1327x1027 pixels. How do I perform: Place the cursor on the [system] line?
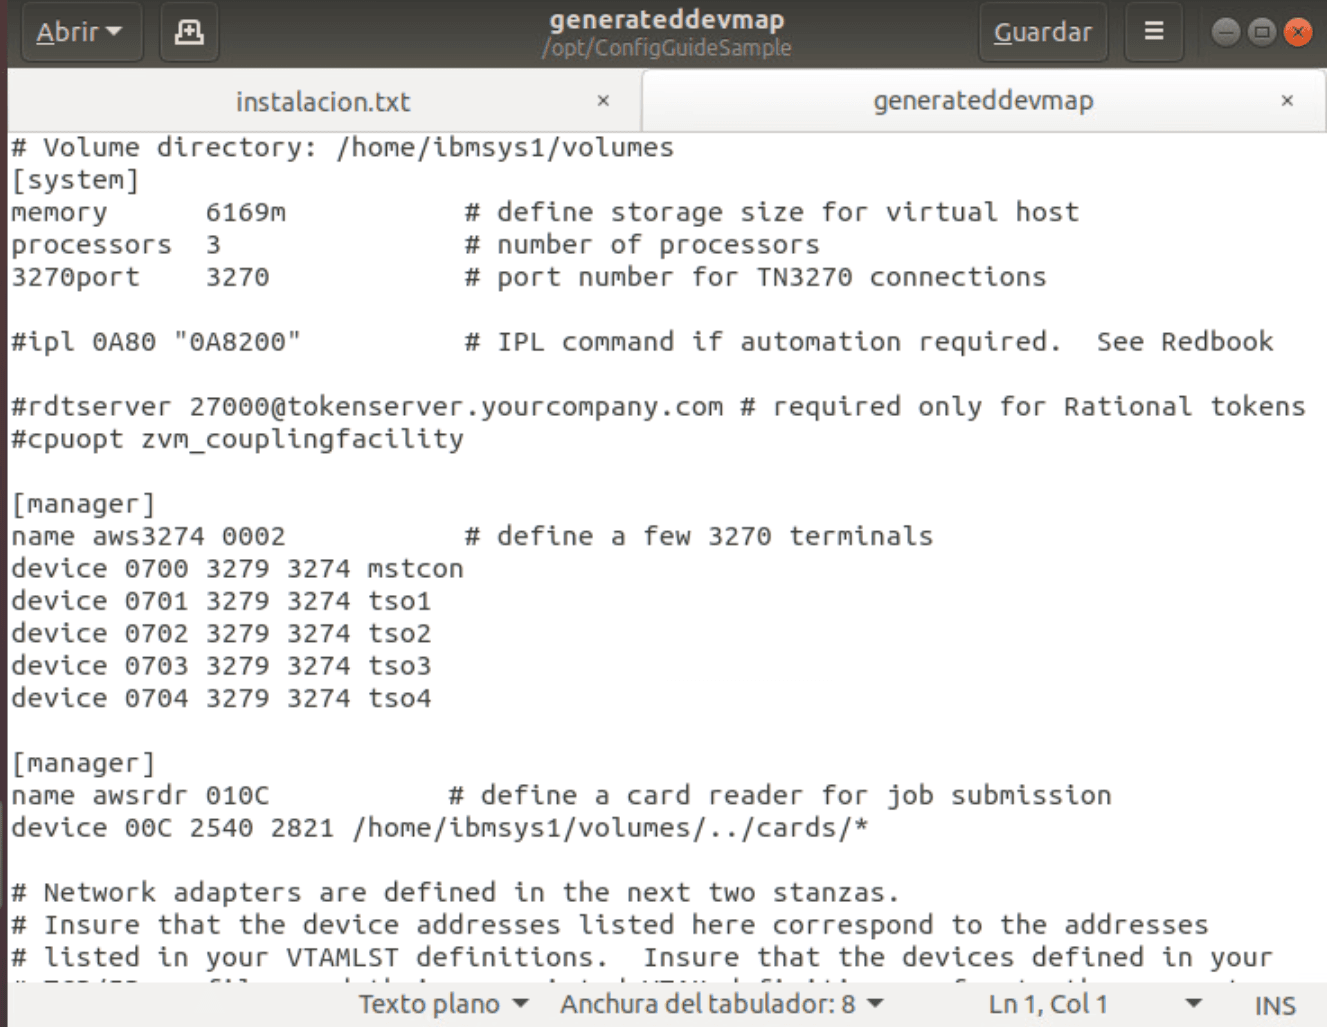coord(75,181)
